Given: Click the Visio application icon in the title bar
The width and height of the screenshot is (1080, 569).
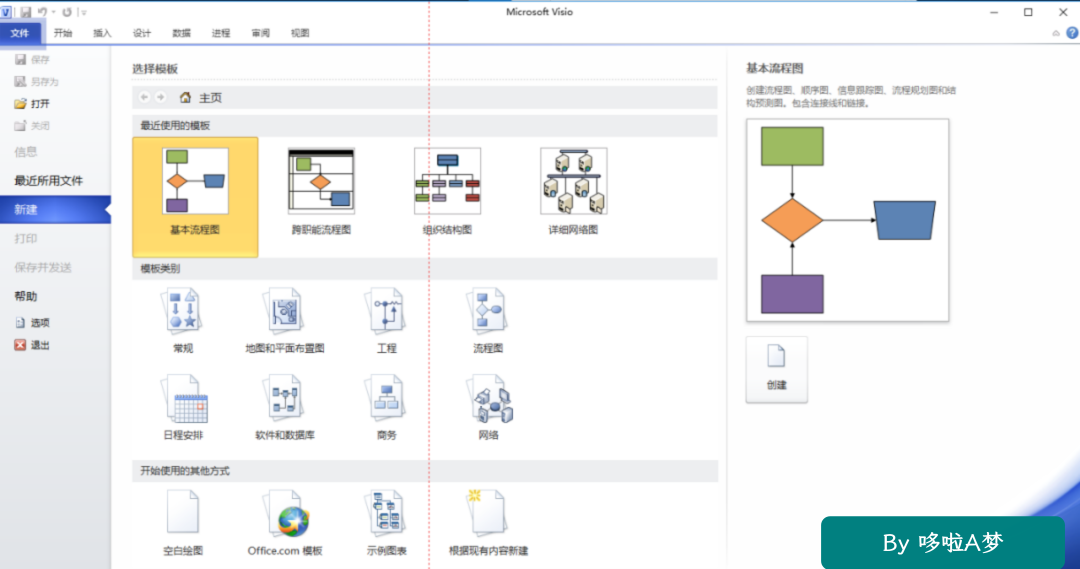Looking at the screenshot, I should pos(6,12).
